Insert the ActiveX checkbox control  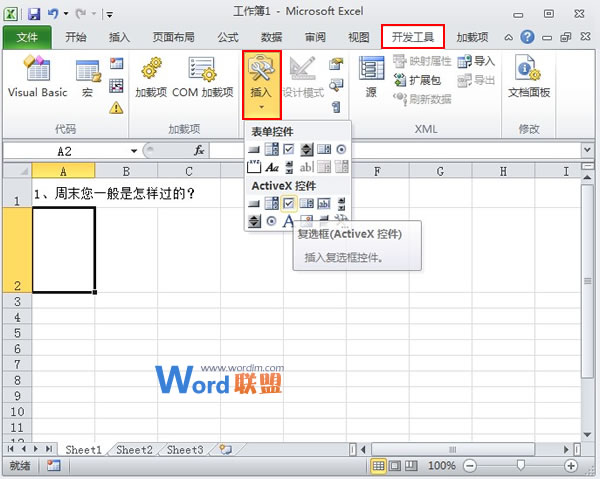(288, 204)
